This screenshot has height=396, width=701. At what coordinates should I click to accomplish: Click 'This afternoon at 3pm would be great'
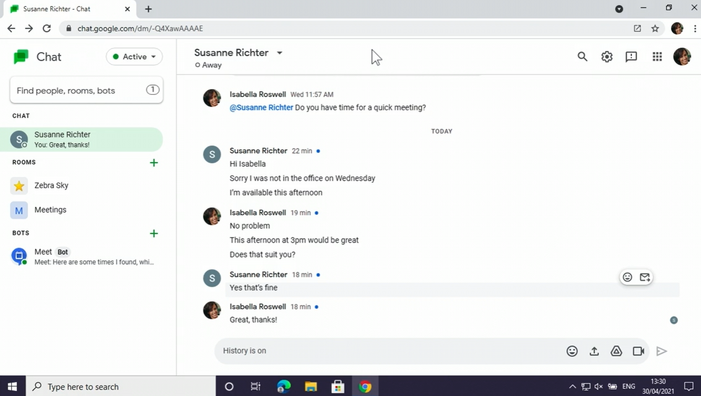click(x=294, y=240)
